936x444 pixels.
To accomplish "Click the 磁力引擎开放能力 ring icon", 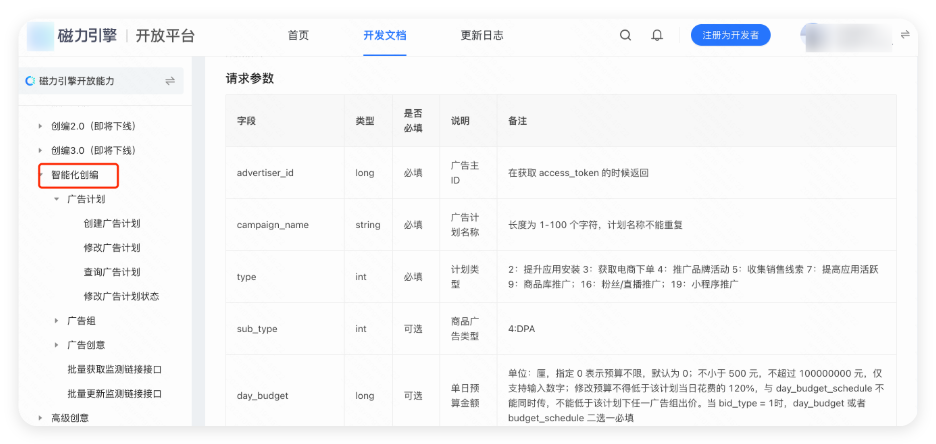I will [30, 81].
